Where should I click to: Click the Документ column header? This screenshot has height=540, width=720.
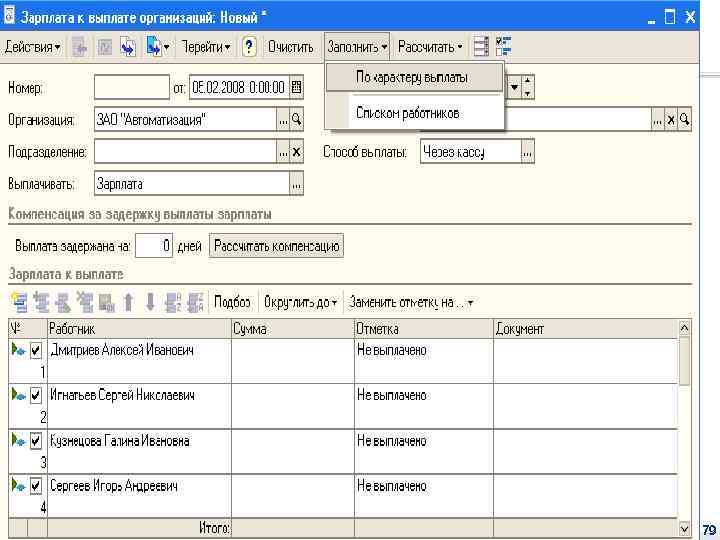pyautogui.click(x=586, y=329)
